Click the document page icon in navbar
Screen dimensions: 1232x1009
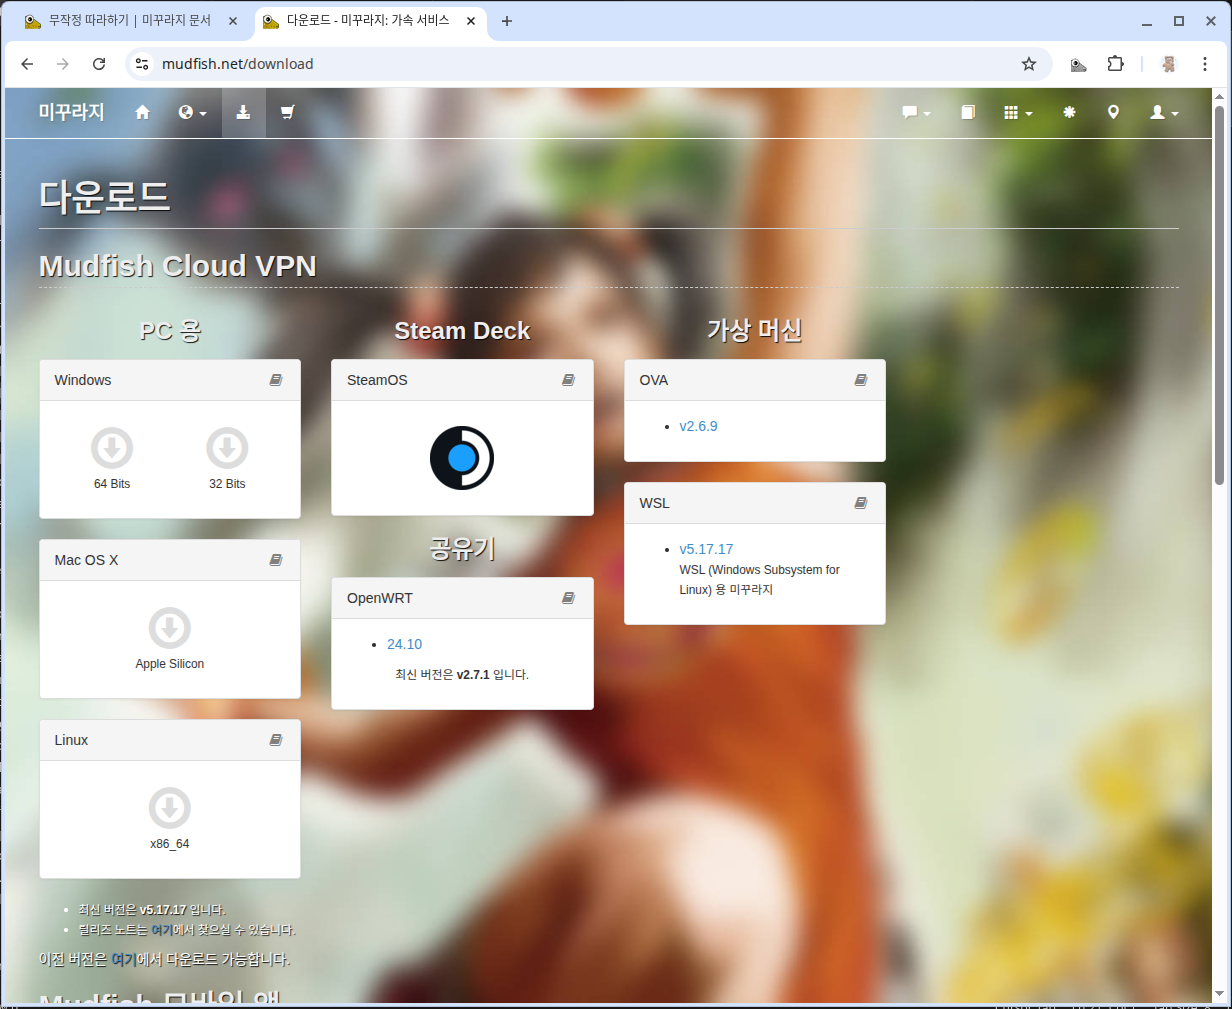click(x=968, y=112)
